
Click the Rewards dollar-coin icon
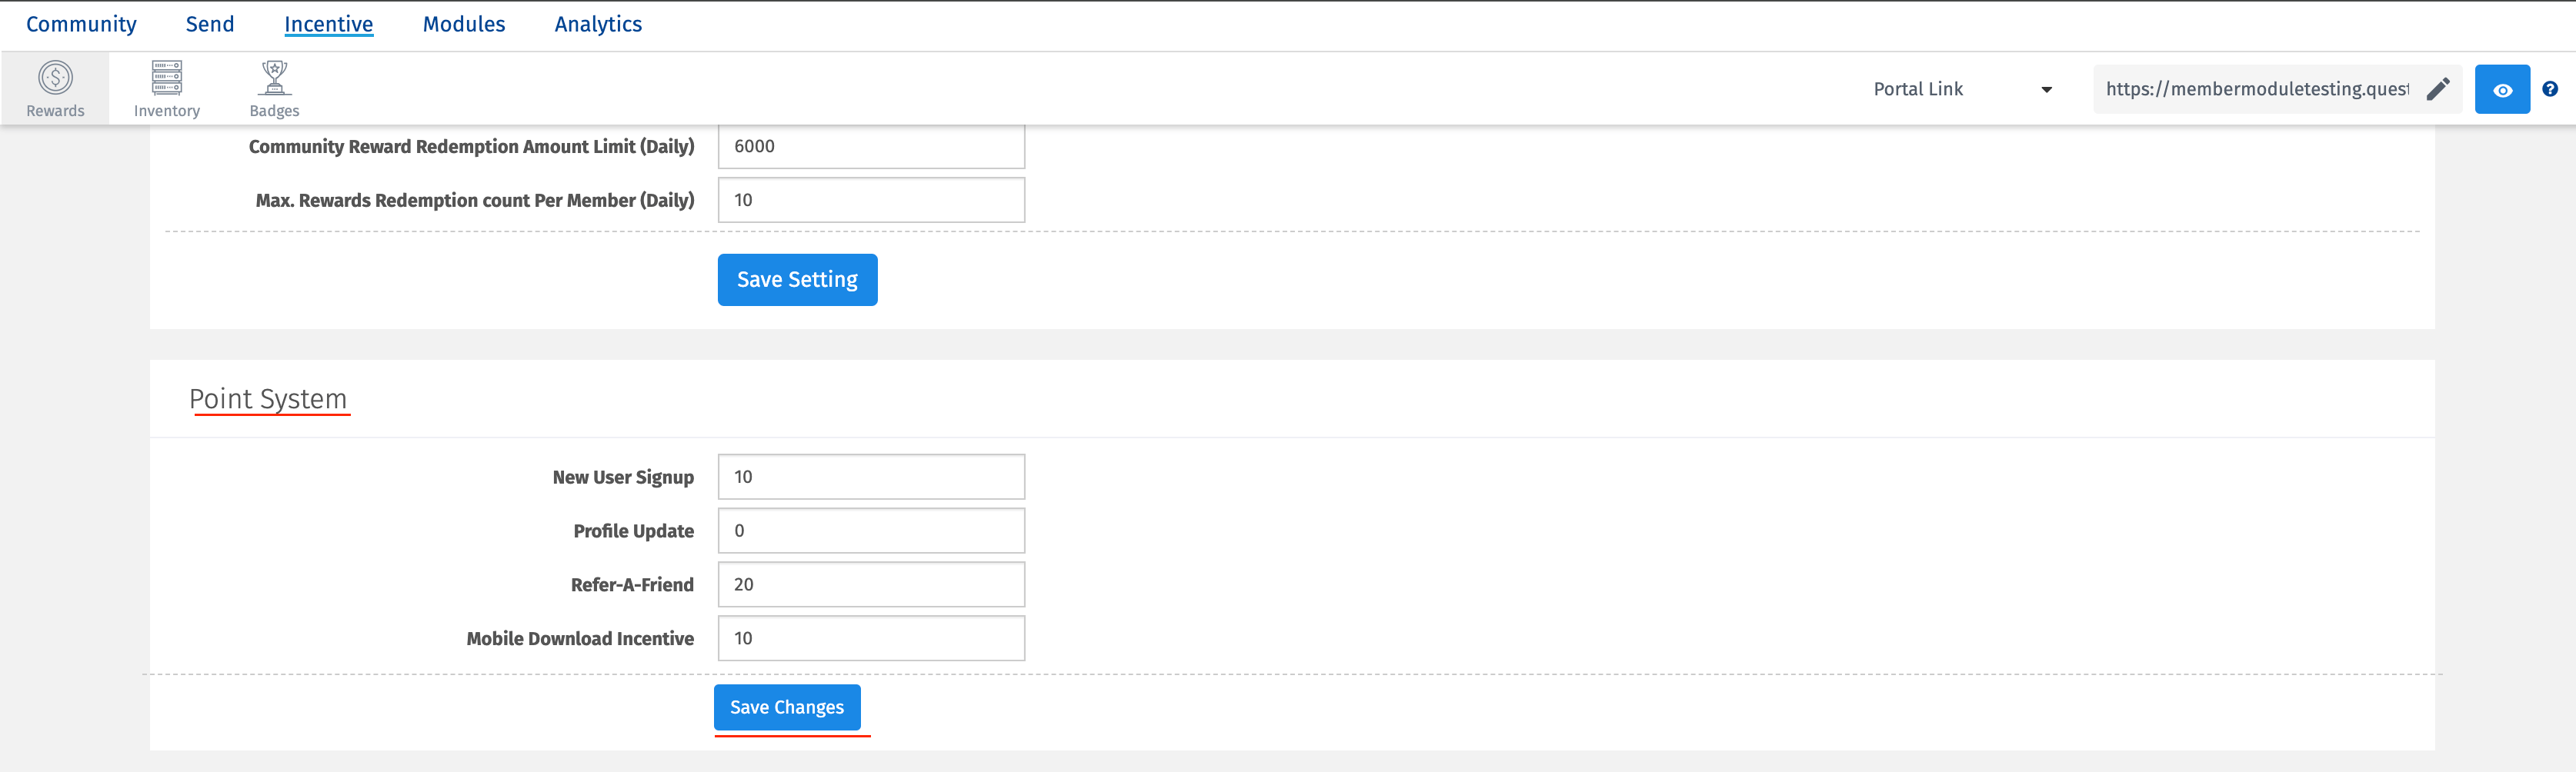(x=55, y=75)
